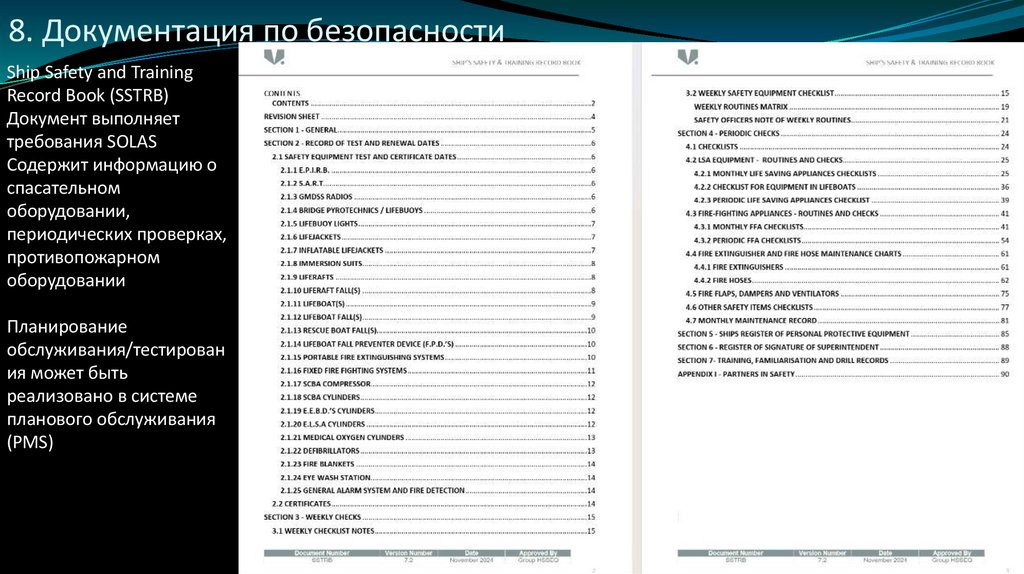The width and height of the screenshot is (1024, 574).
Task: Open "Section 5 - Ships Register of Personal Protective Equipment"
Action: [843, 334]
